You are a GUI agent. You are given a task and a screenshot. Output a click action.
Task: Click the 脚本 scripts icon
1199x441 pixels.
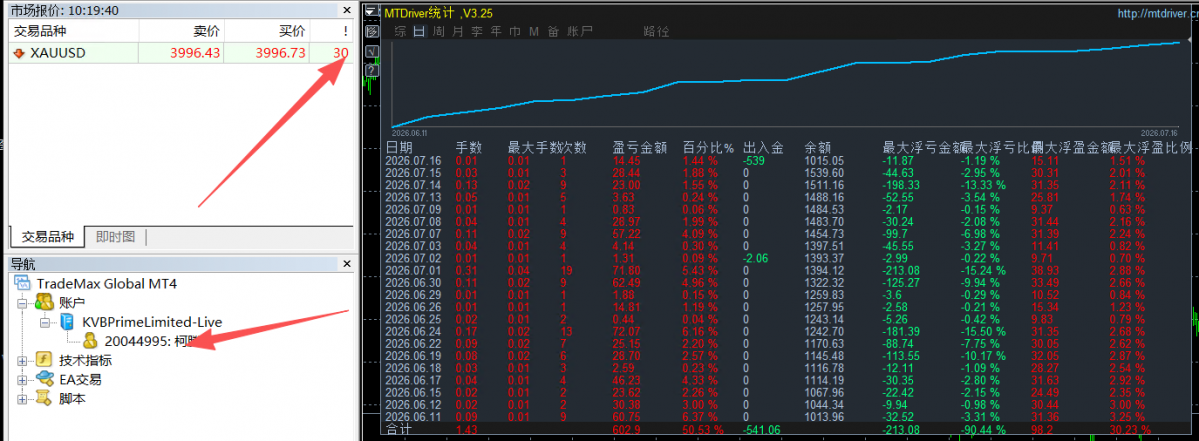click(x=44, y=398)
